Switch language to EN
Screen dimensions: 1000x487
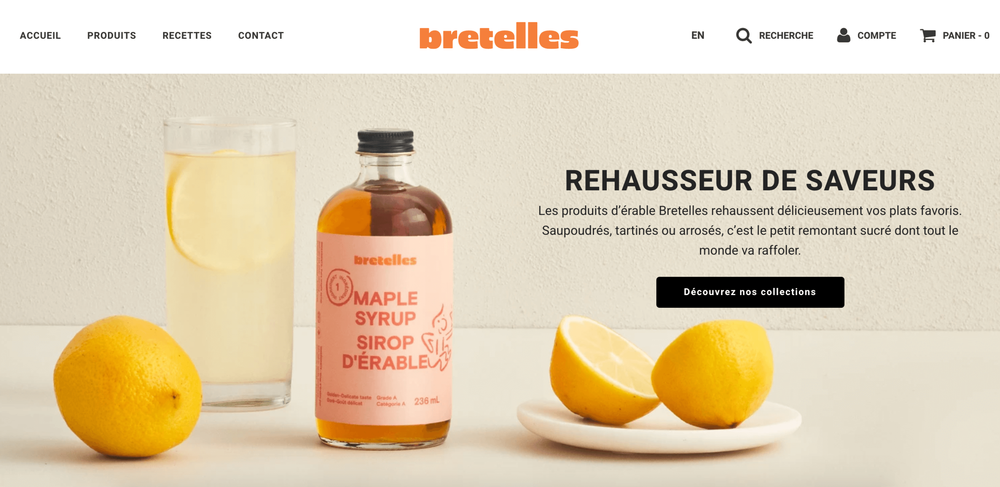tap(698, 36)
